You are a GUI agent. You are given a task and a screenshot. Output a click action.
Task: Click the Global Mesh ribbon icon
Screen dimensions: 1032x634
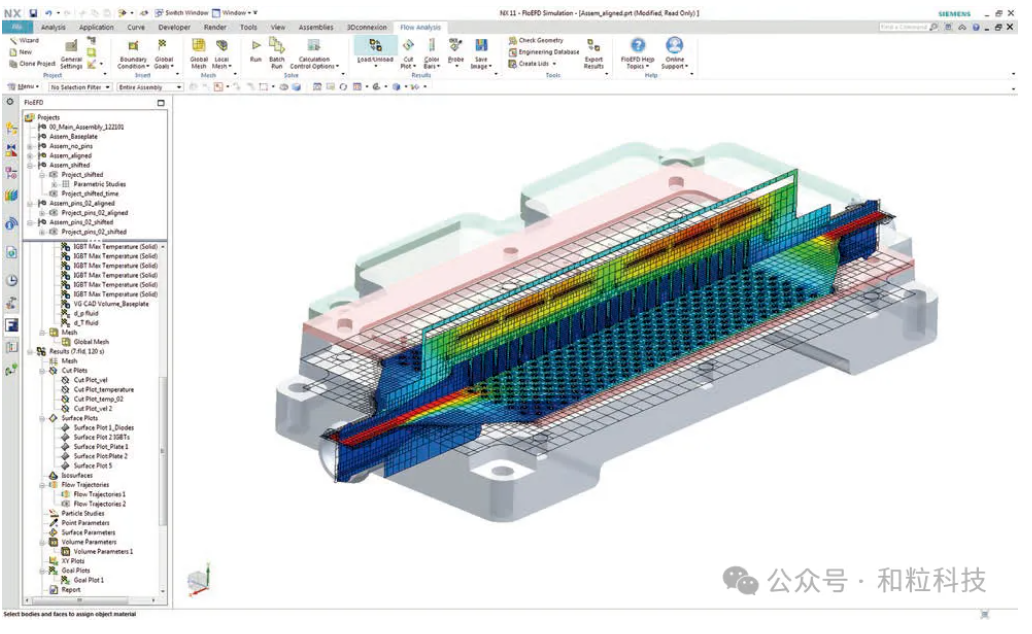(199, 47)
